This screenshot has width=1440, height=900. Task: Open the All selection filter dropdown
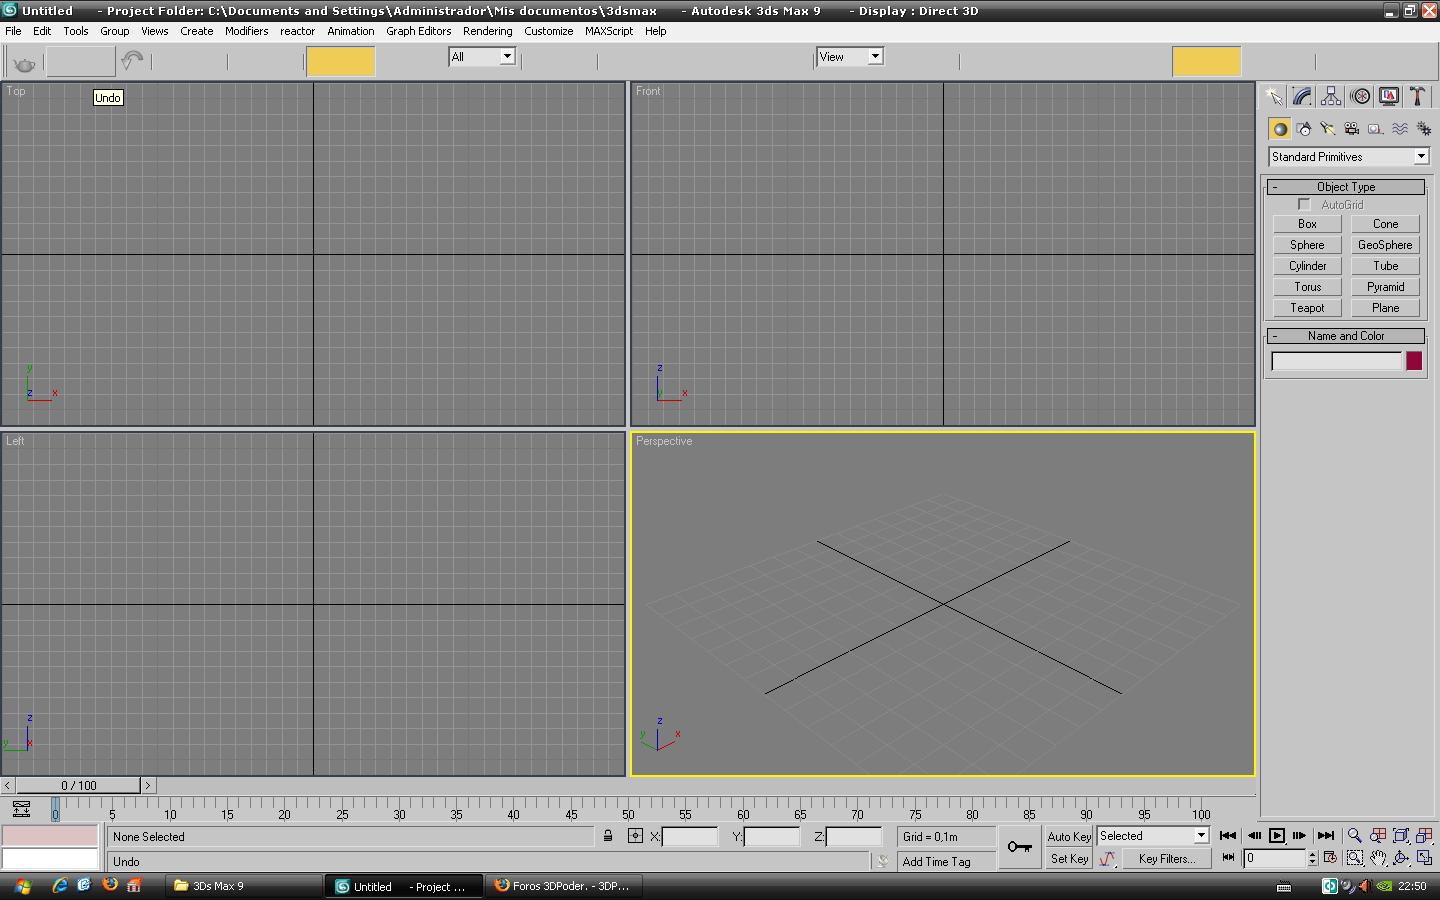pos(482,57)
